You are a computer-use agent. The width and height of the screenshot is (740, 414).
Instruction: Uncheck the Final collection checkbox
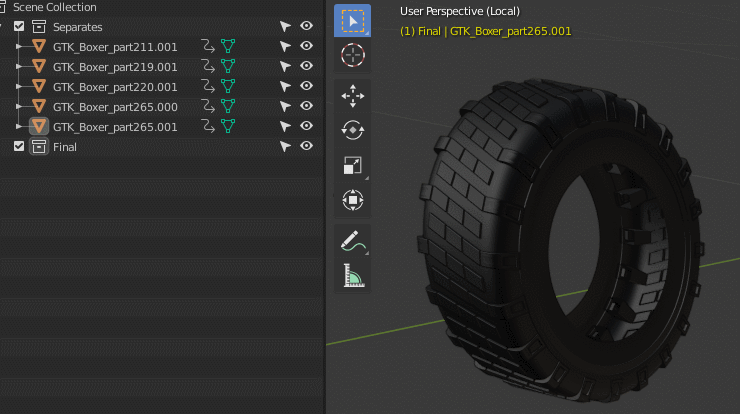(x=19, y=146)
